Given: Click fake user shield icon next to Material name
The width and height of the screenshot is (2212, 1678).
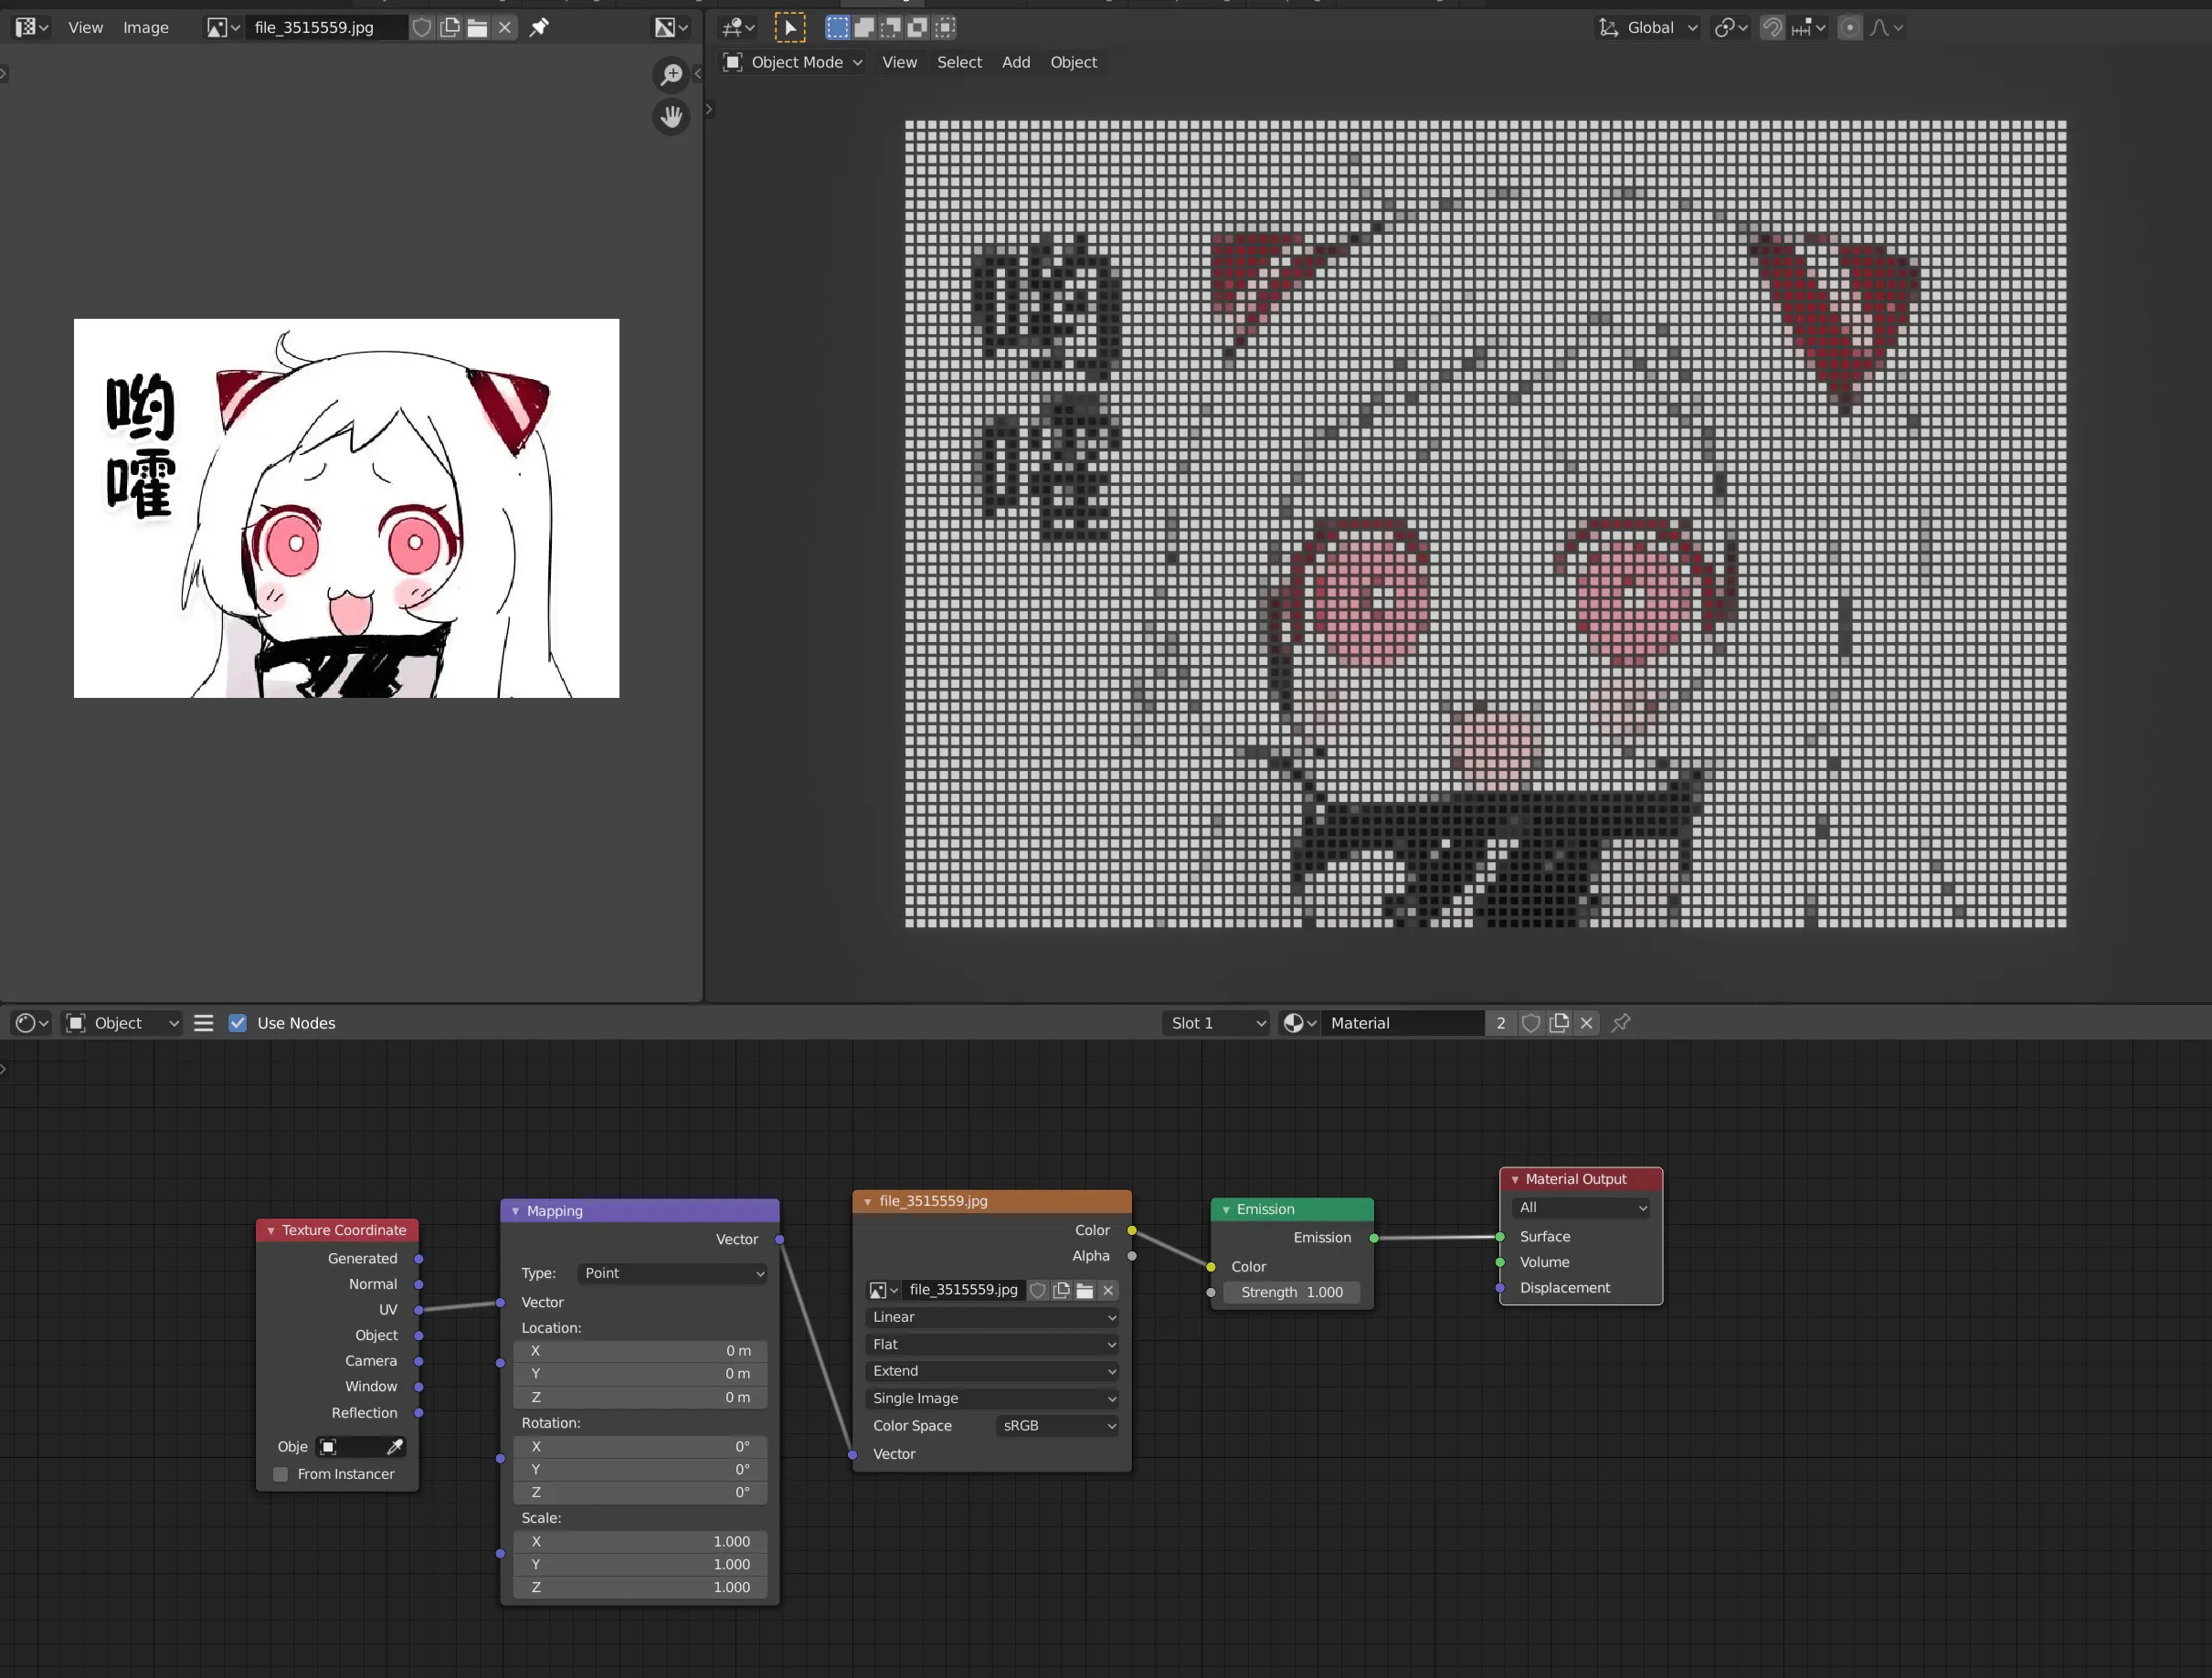Looking at the screenshot, I should [1530, 1023].
